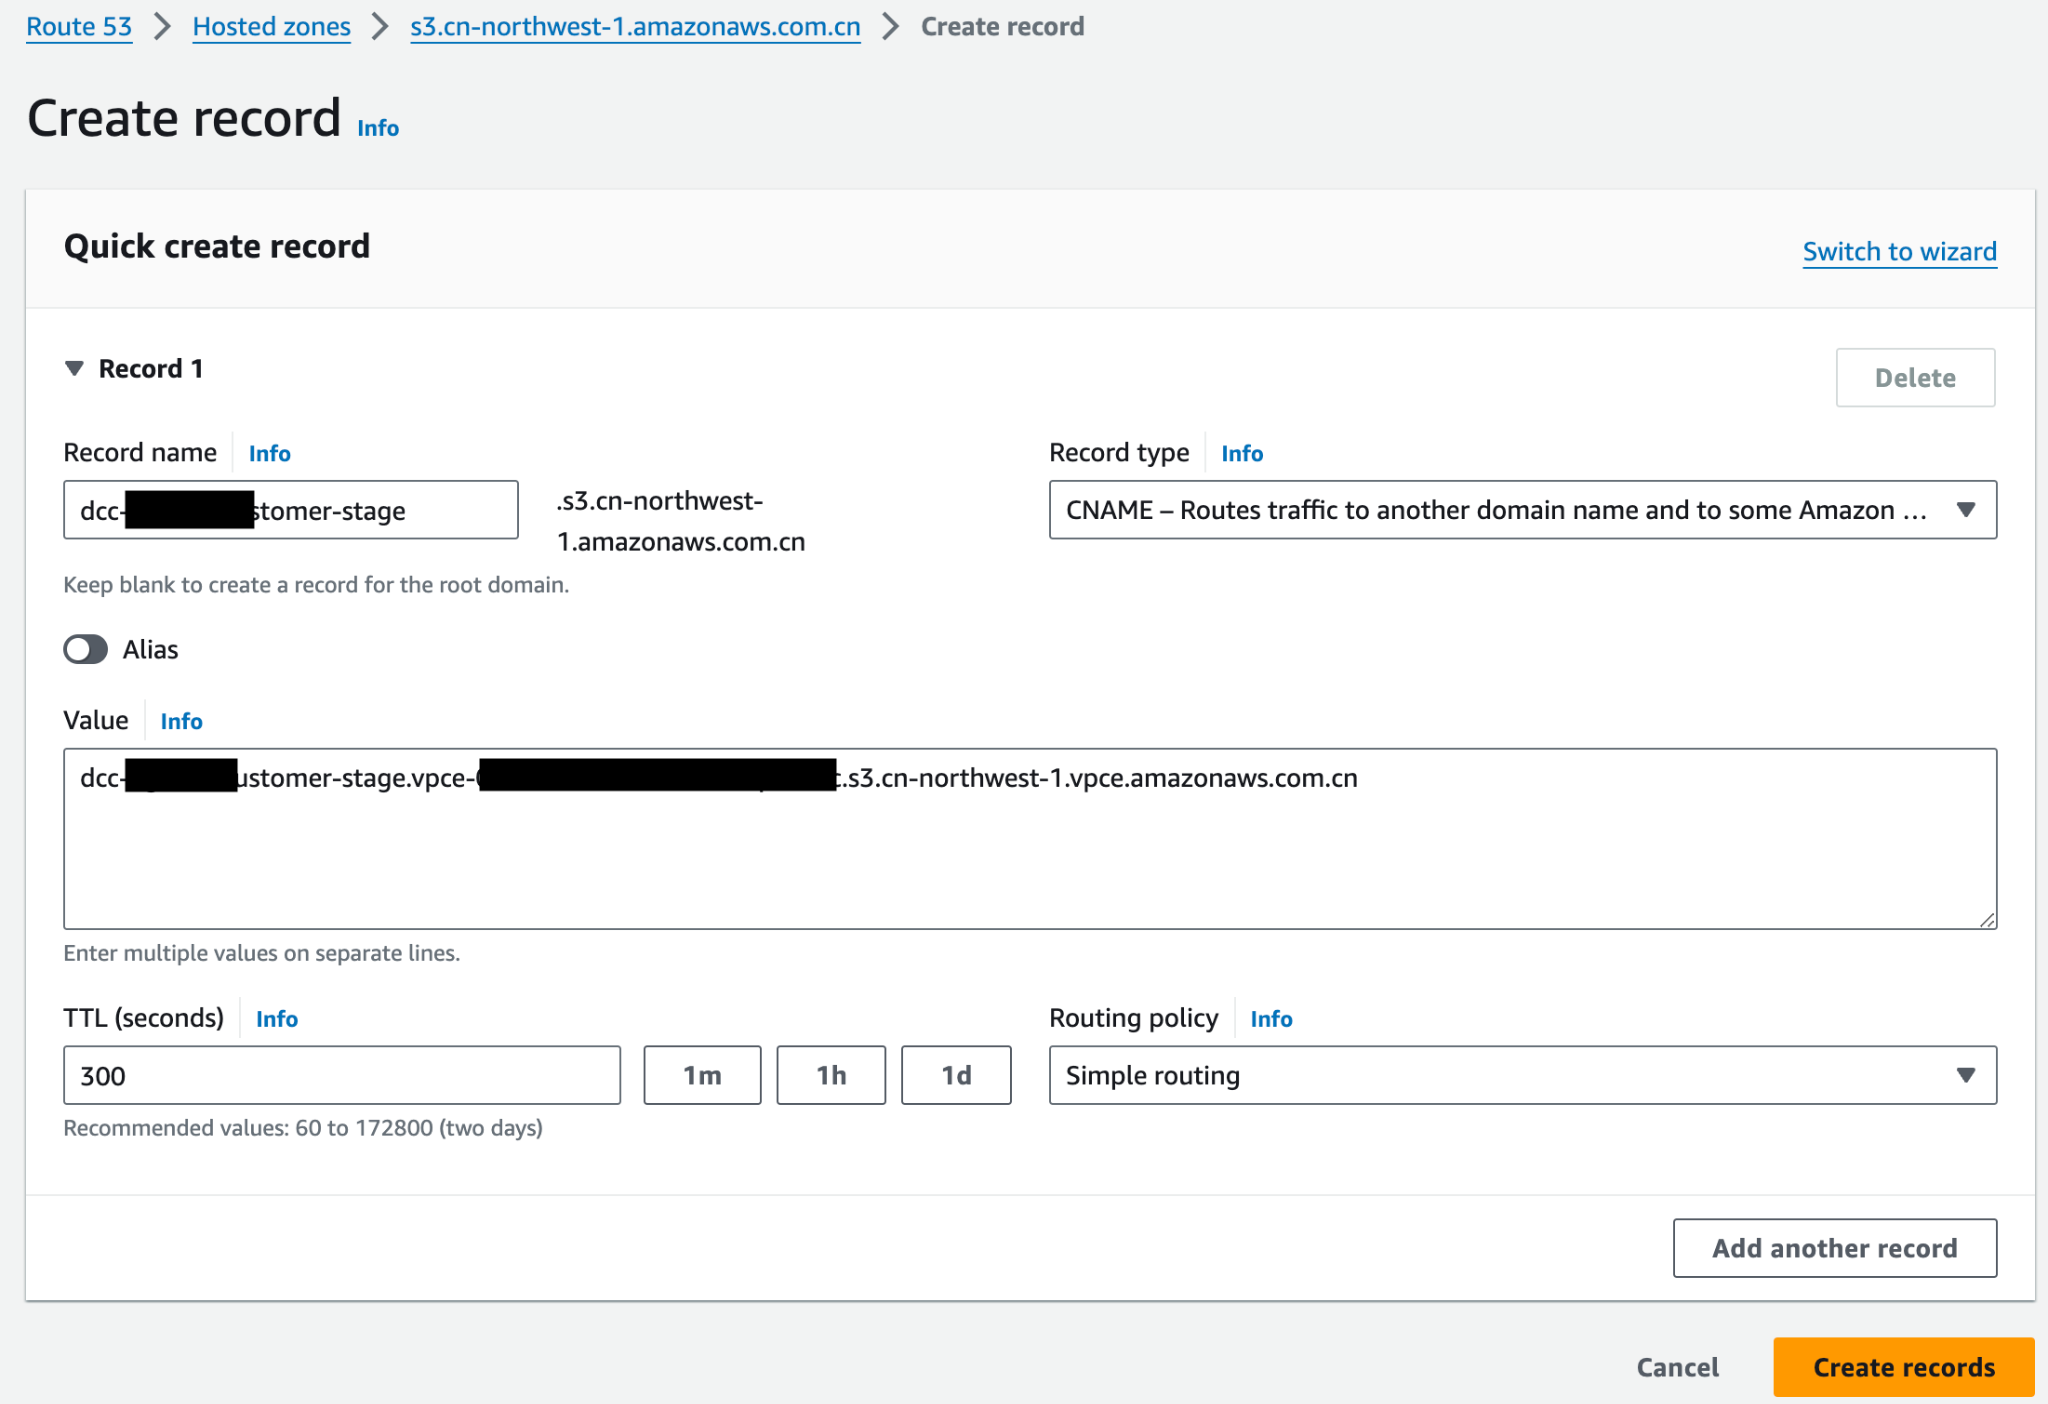Image resolution: width=2048 pixels, height=1404 pixels.
Task: Click the arrow icon of Routing policy dropdown
Action: (x=1965, y=1076)
